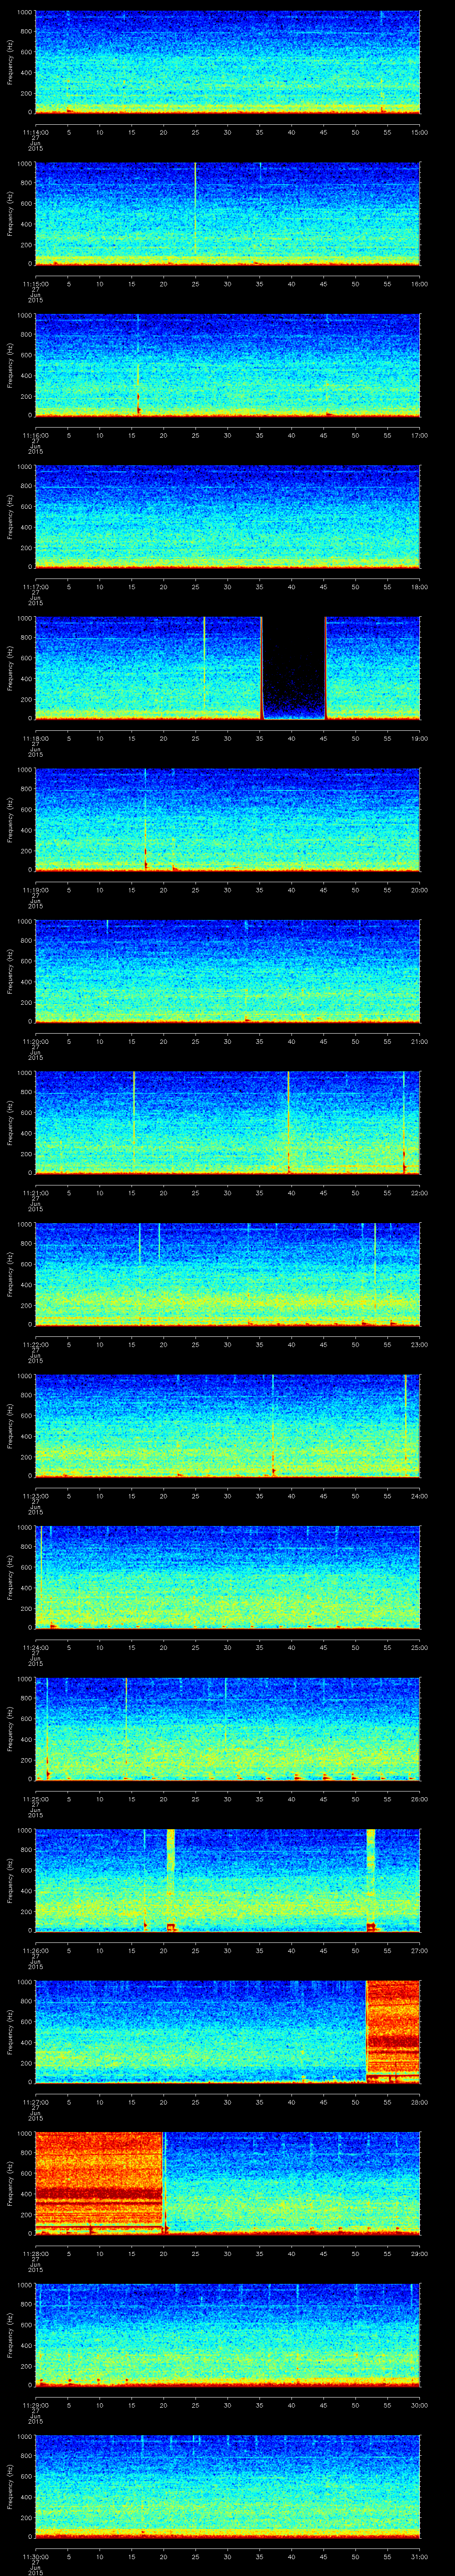455x2576 pixels.
Task: Click the black data gap in the 11:18:00 spectrogram
Action: [294, 668]
